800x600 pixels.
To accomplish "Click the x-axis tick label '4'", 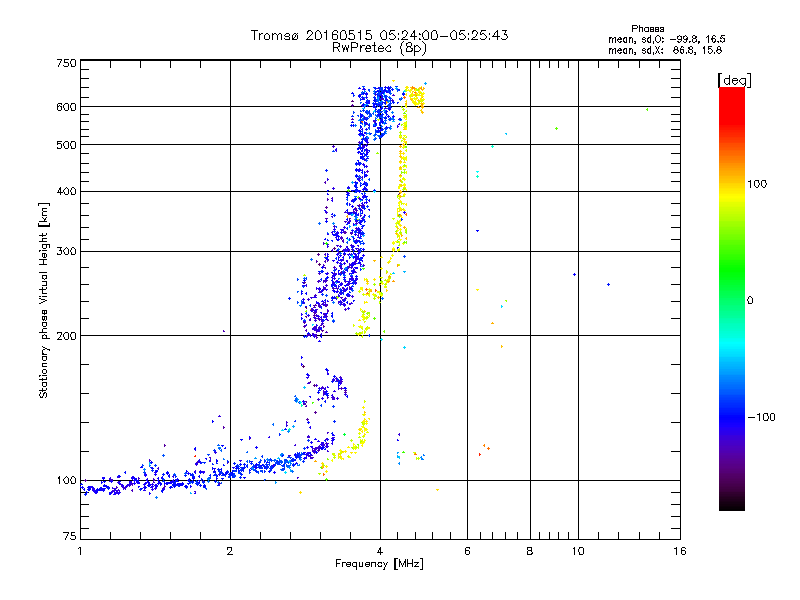I will tap(380, 551).
